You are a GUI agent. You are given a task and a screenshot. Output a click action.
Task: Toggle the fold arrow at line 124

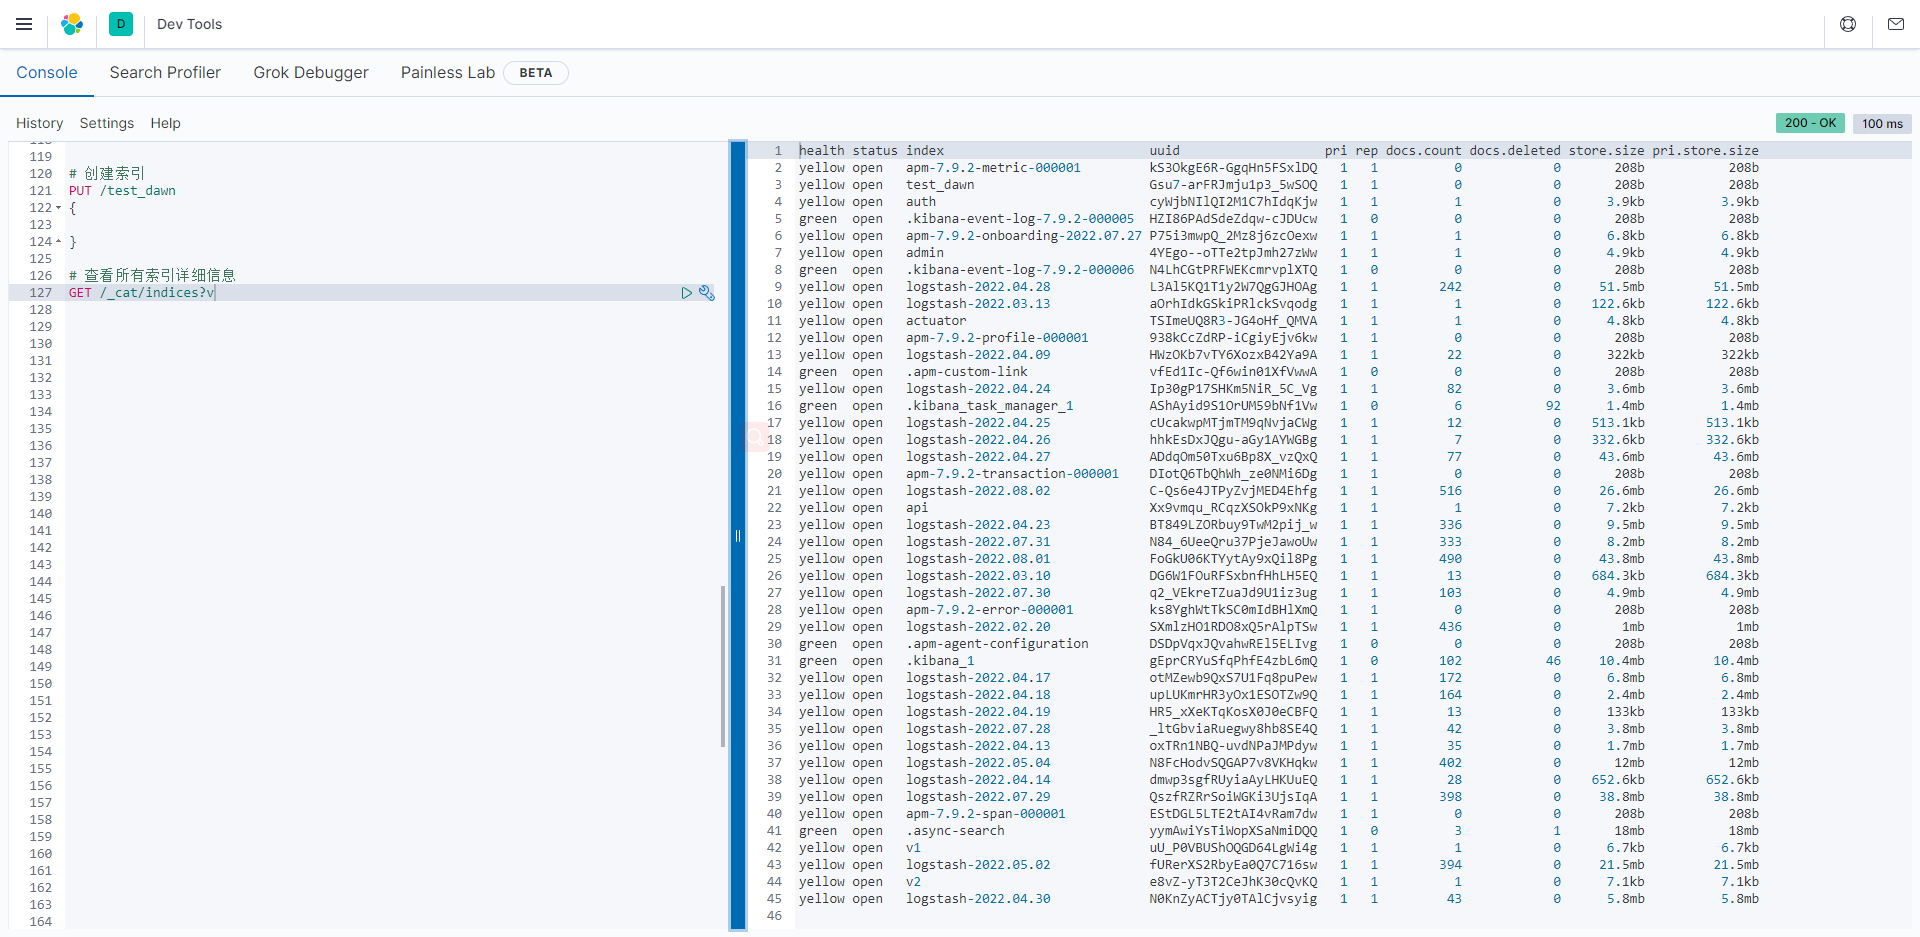click(58, 242)
